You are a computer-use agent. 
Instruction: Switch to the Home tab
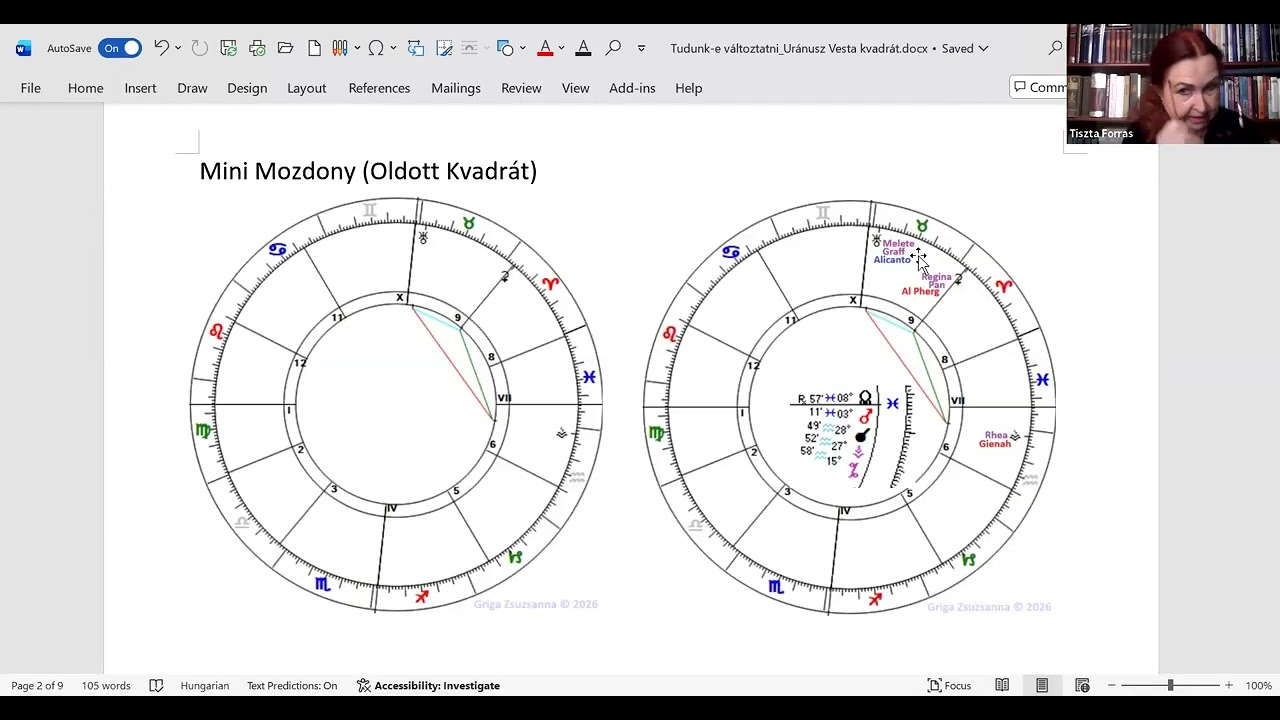(x=86, y=88)
